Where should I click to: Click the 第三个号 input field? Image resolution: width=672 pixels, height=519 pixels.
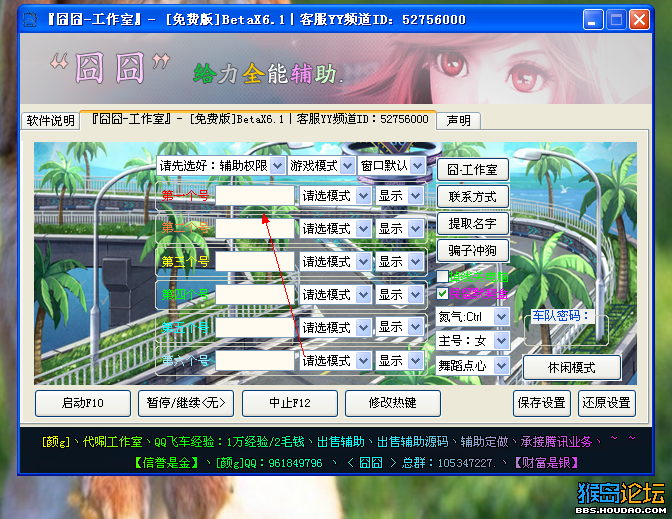pos(255,261)
